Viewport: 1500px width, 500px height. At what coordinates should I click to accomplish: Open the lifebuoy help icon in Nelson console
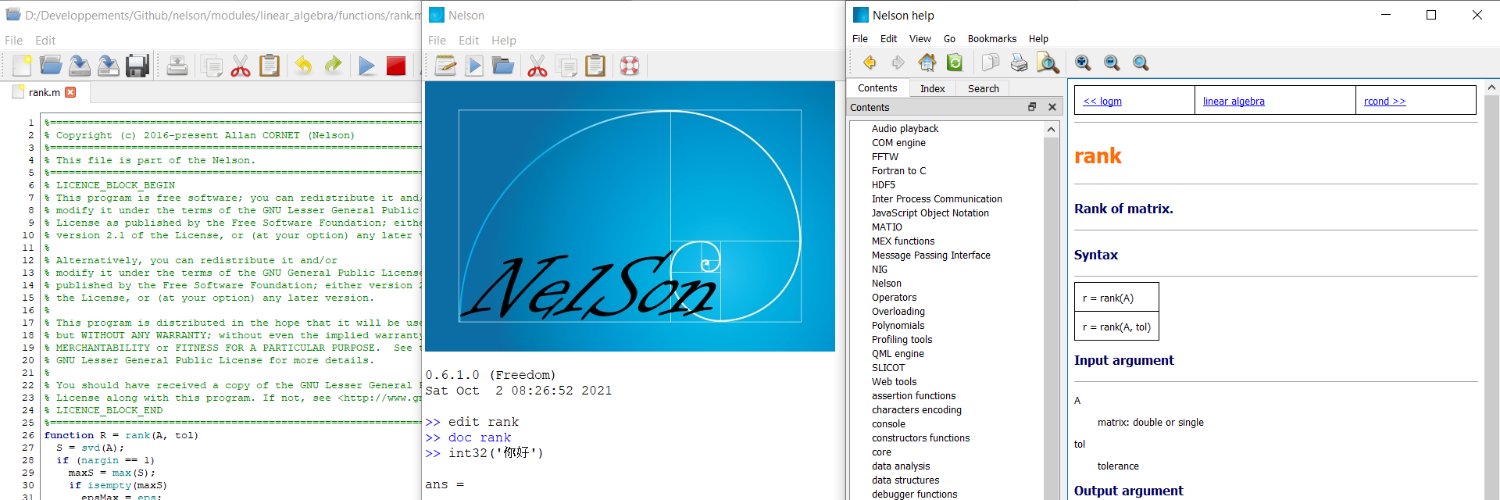(628, 66)
